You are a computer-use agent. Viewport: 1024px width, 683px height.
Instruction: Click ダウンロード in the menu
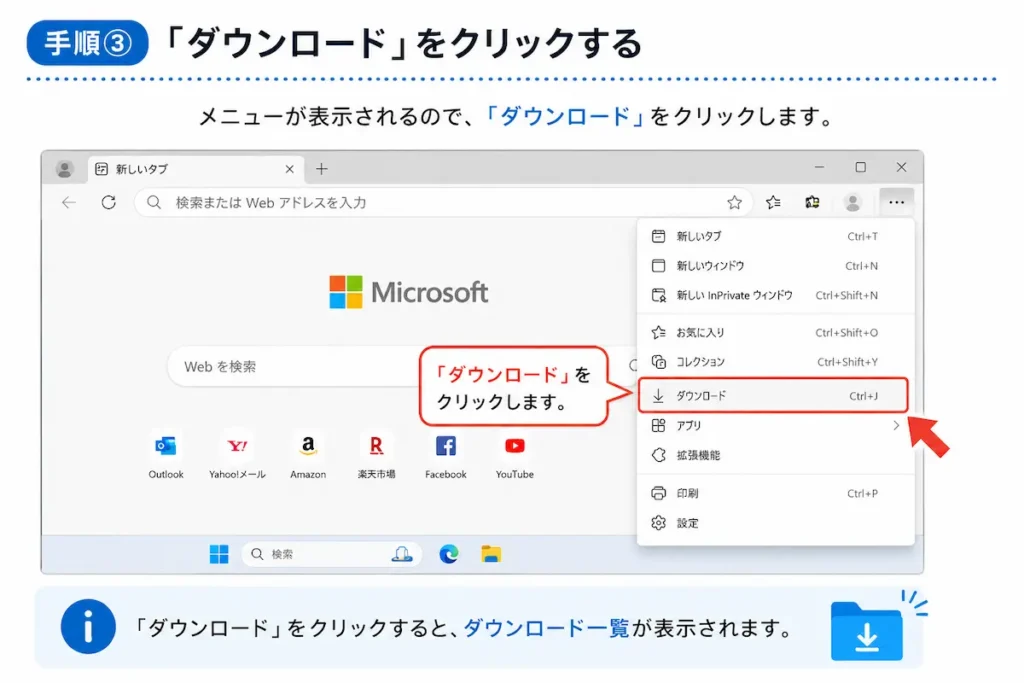coord(773,396)
